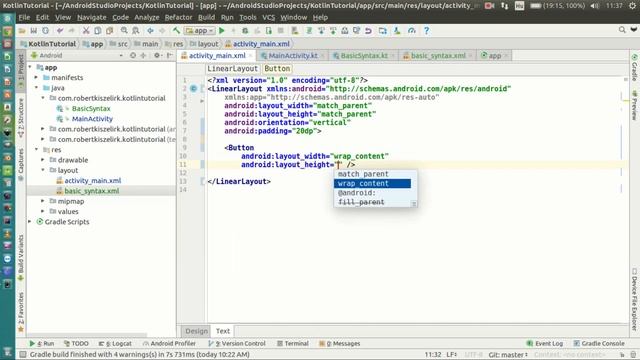
Task: Click the Cut scissors icon
Action: pos(86,31)
